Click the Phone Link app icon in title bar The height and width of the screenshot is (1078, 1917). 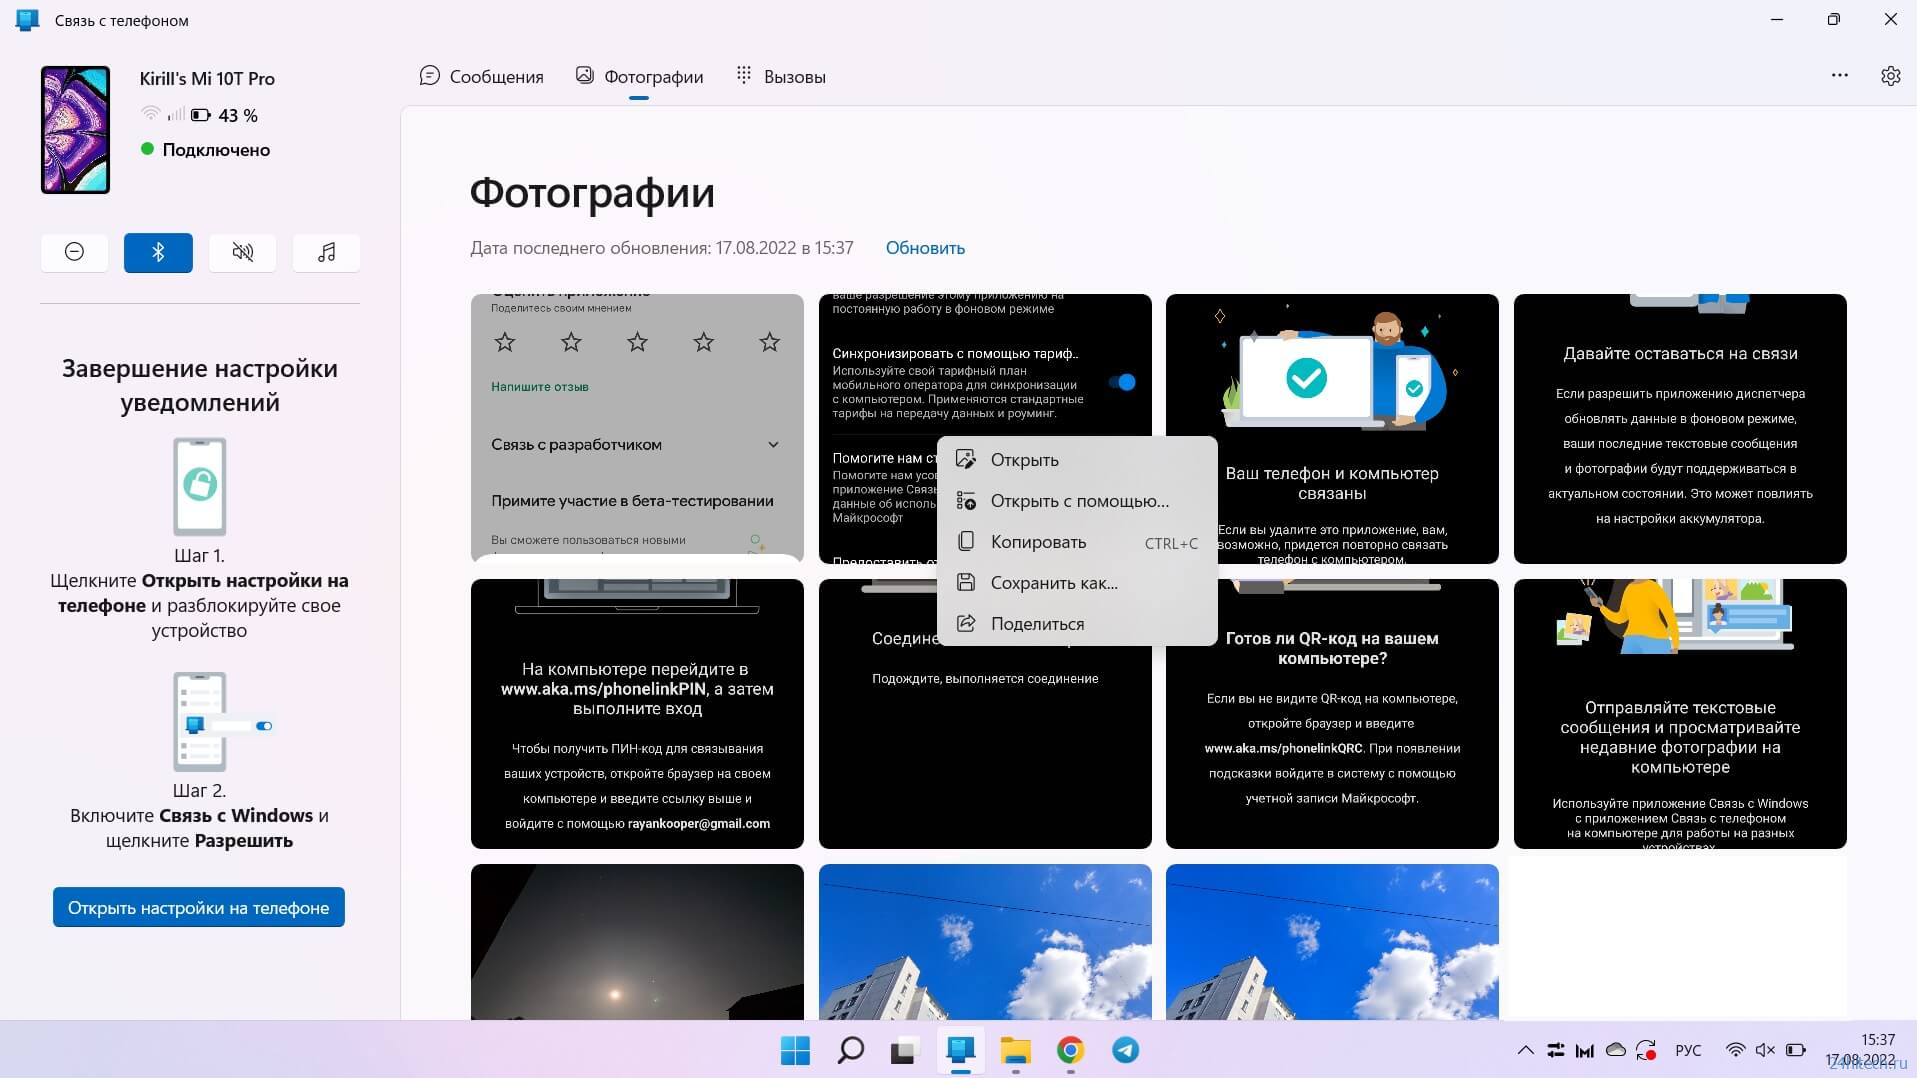click(28, 20)
